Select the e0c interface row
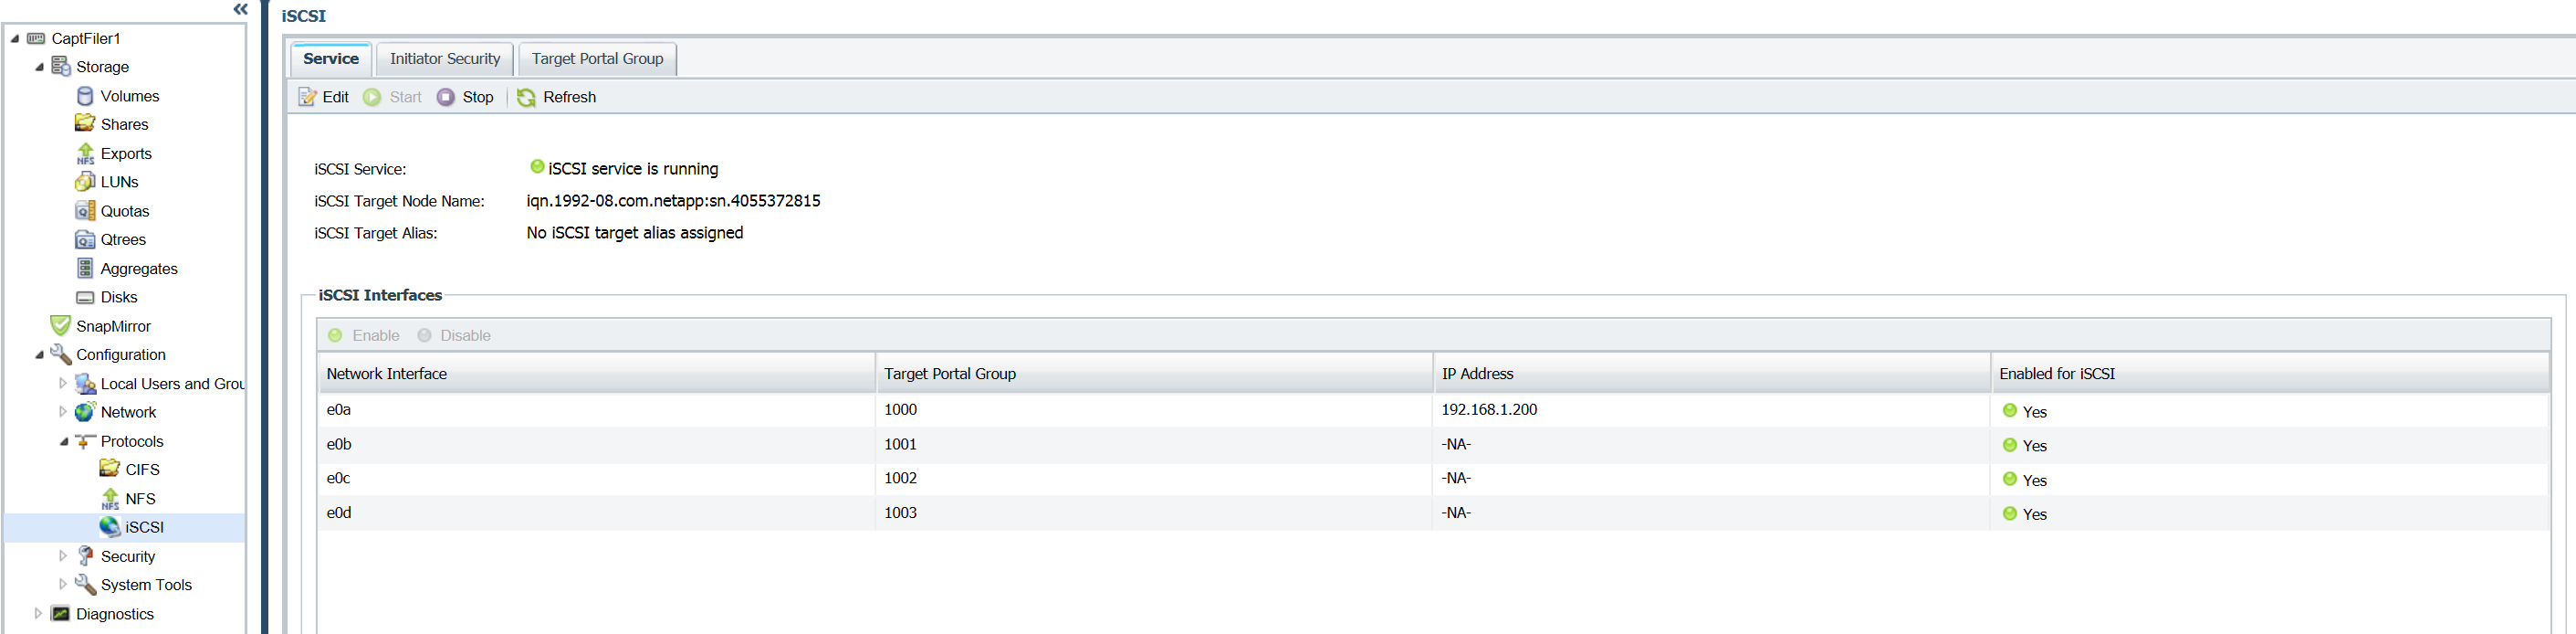The image size is (2576, 634). (x=1433, y=478)
